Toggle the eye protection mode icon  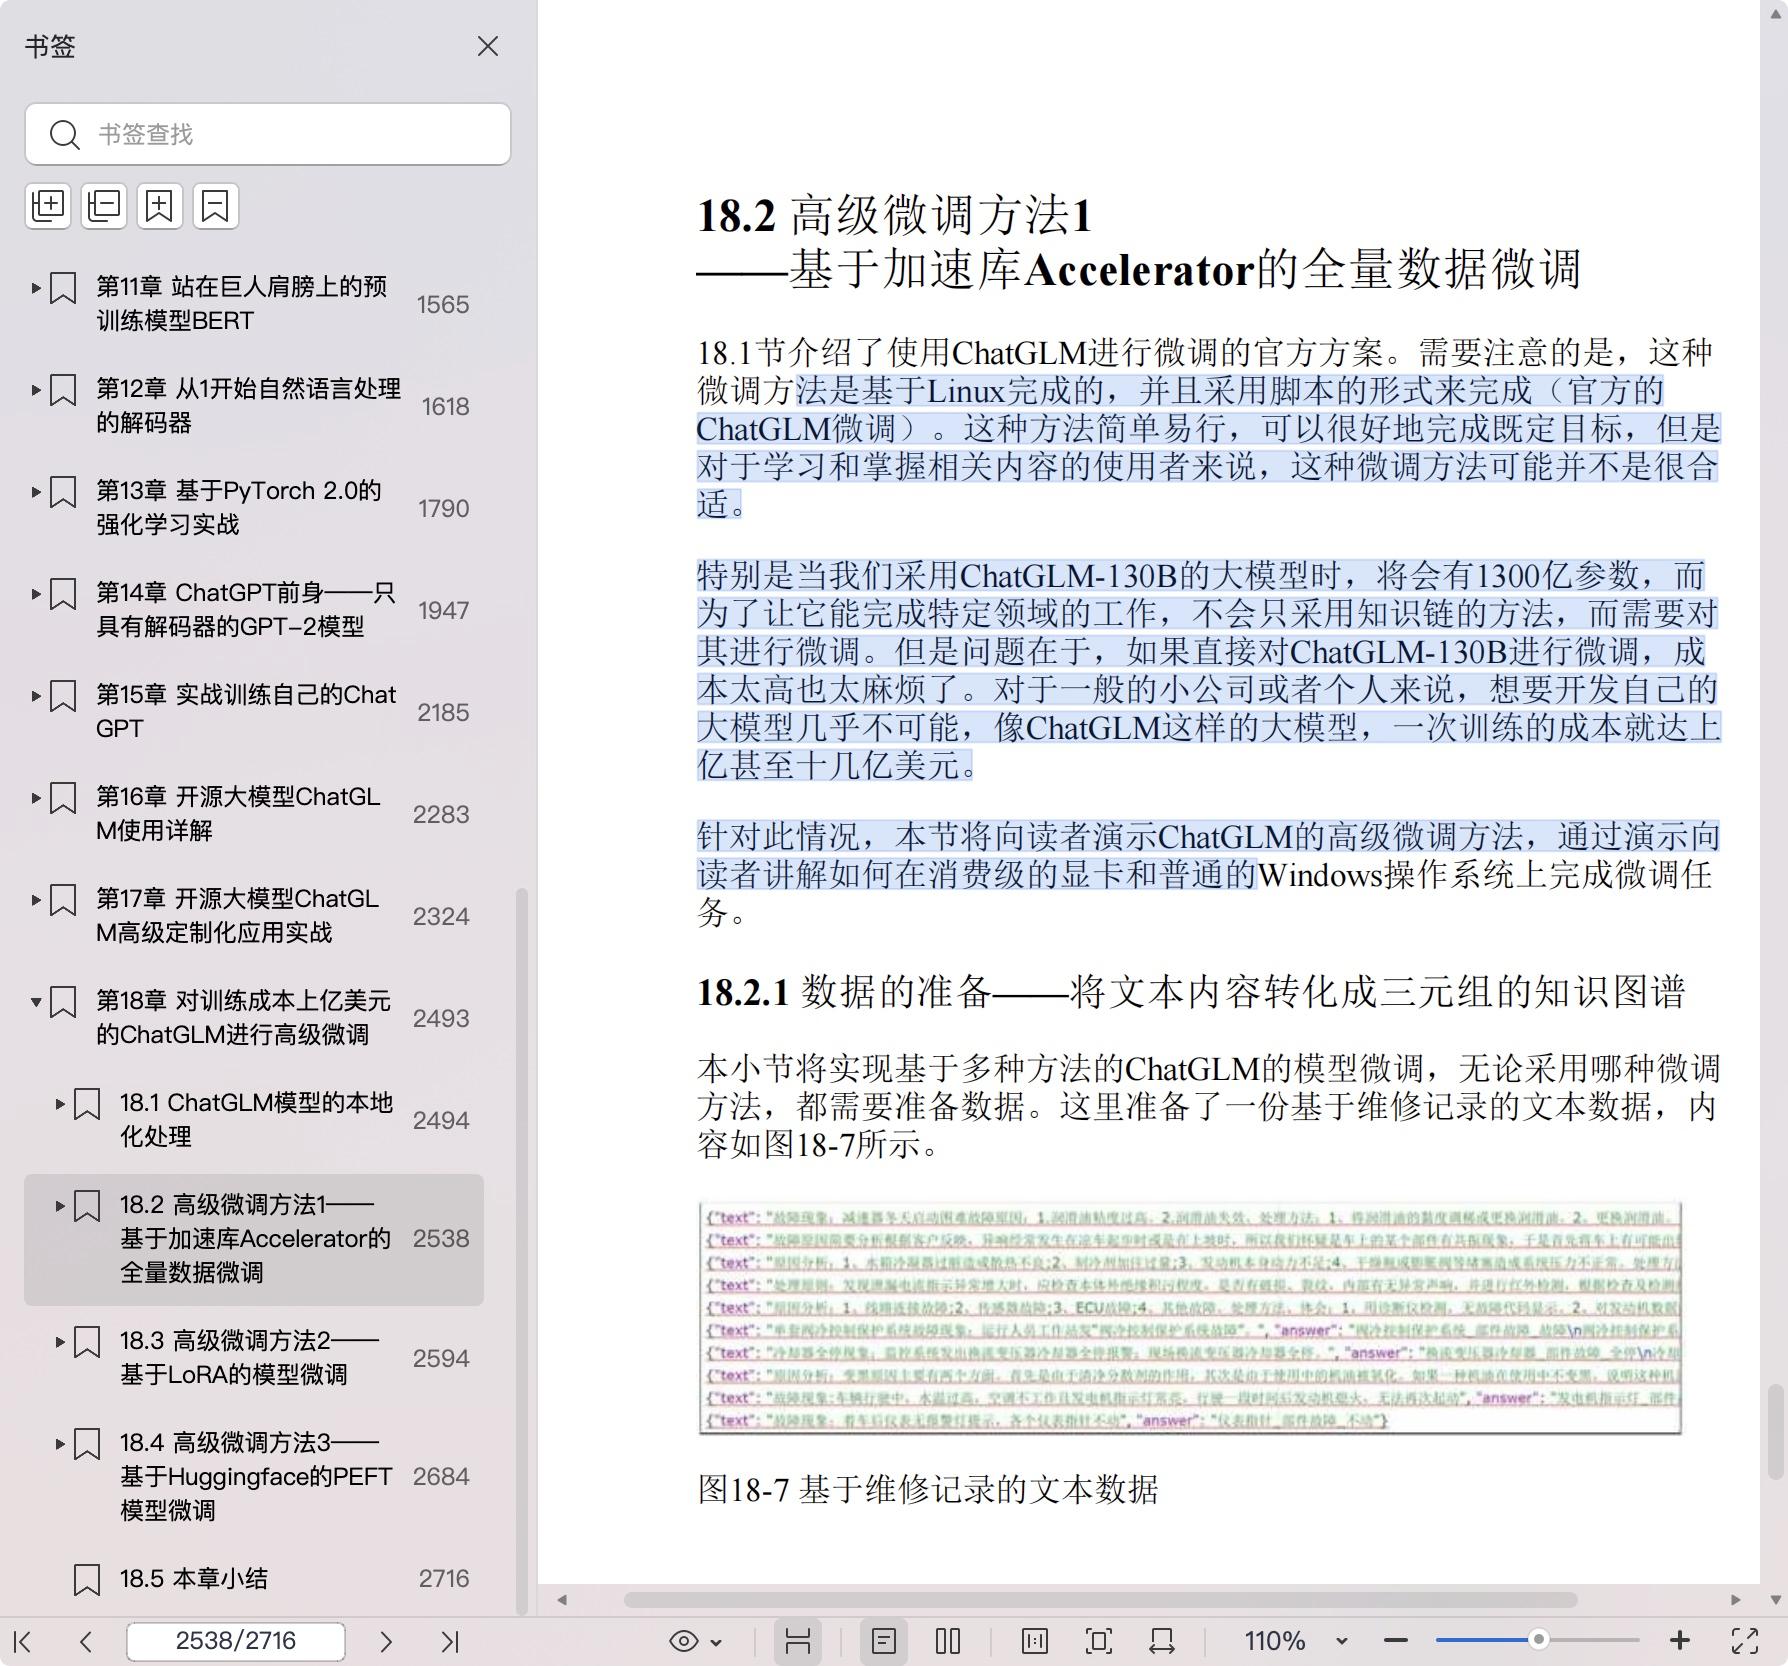click(x=684, y=1641)
